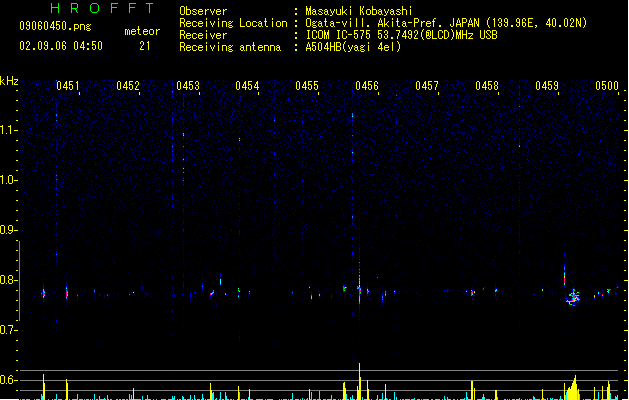Image resolution: width=629 pixels, height=400 pixels.
Task: Select the filename 09060450.png
Action: pos(55,26)
